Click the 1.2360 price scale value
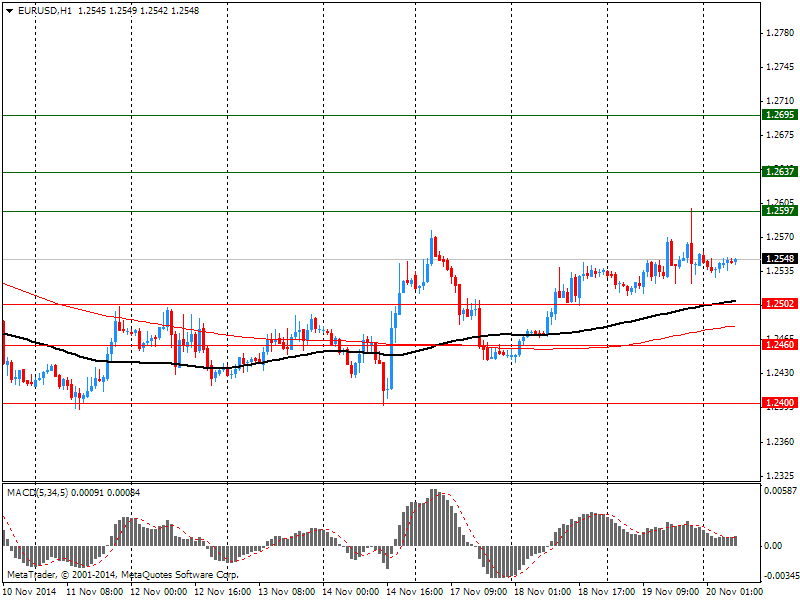This screenshot has width=800, height=600. [781, 441]
